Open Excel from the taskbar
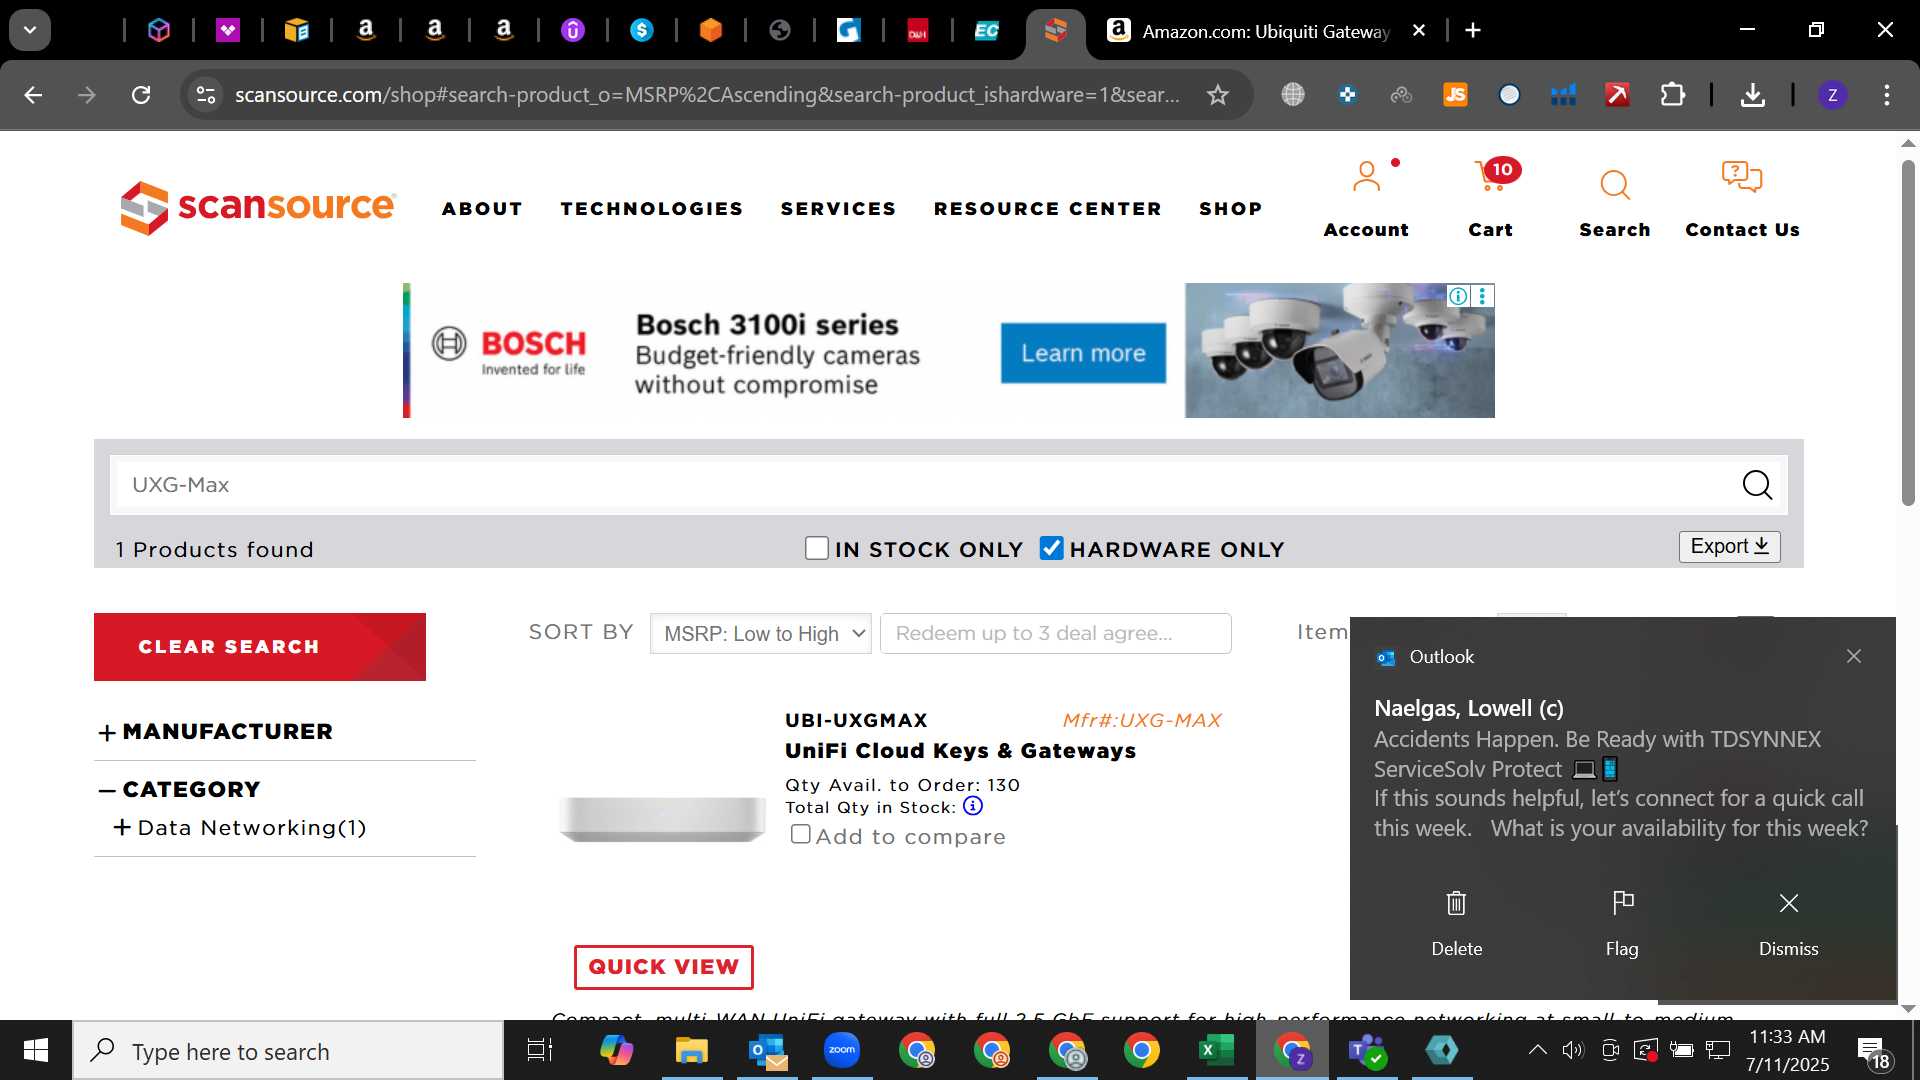The image size is (1920, 1080). (1216, 1050)
